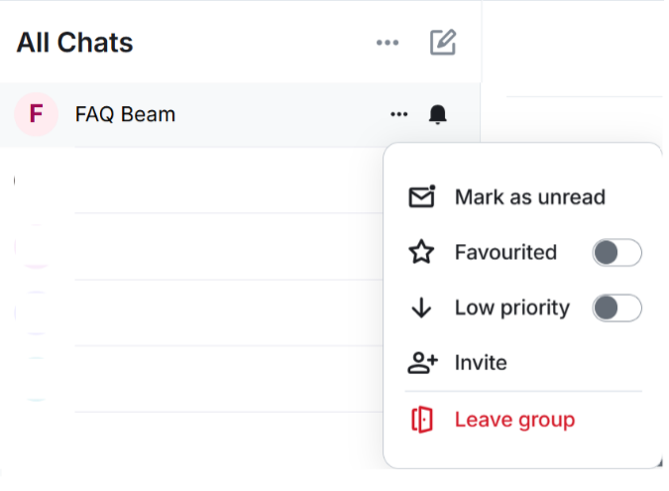Click the envelope icon beside Mark as unread
The width and height of the screenshot is (669, 491).
(422, 197)
